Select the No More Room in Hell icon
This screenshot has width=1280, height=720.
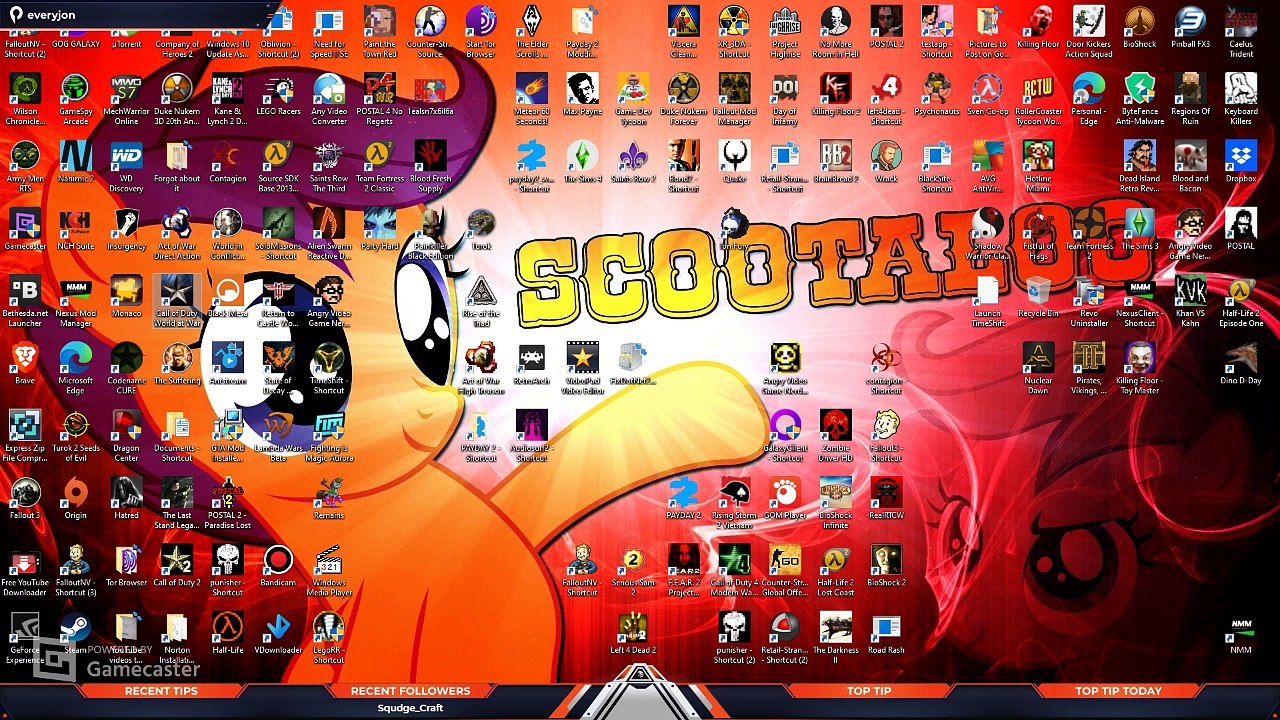(x=835, y=31)
